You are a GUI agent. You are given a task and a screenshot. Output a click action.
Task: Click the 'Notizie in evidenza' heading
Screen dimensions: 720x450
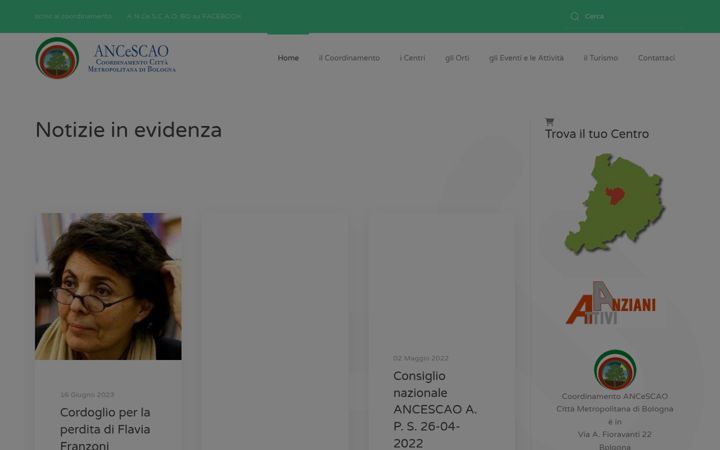point(129,130)
